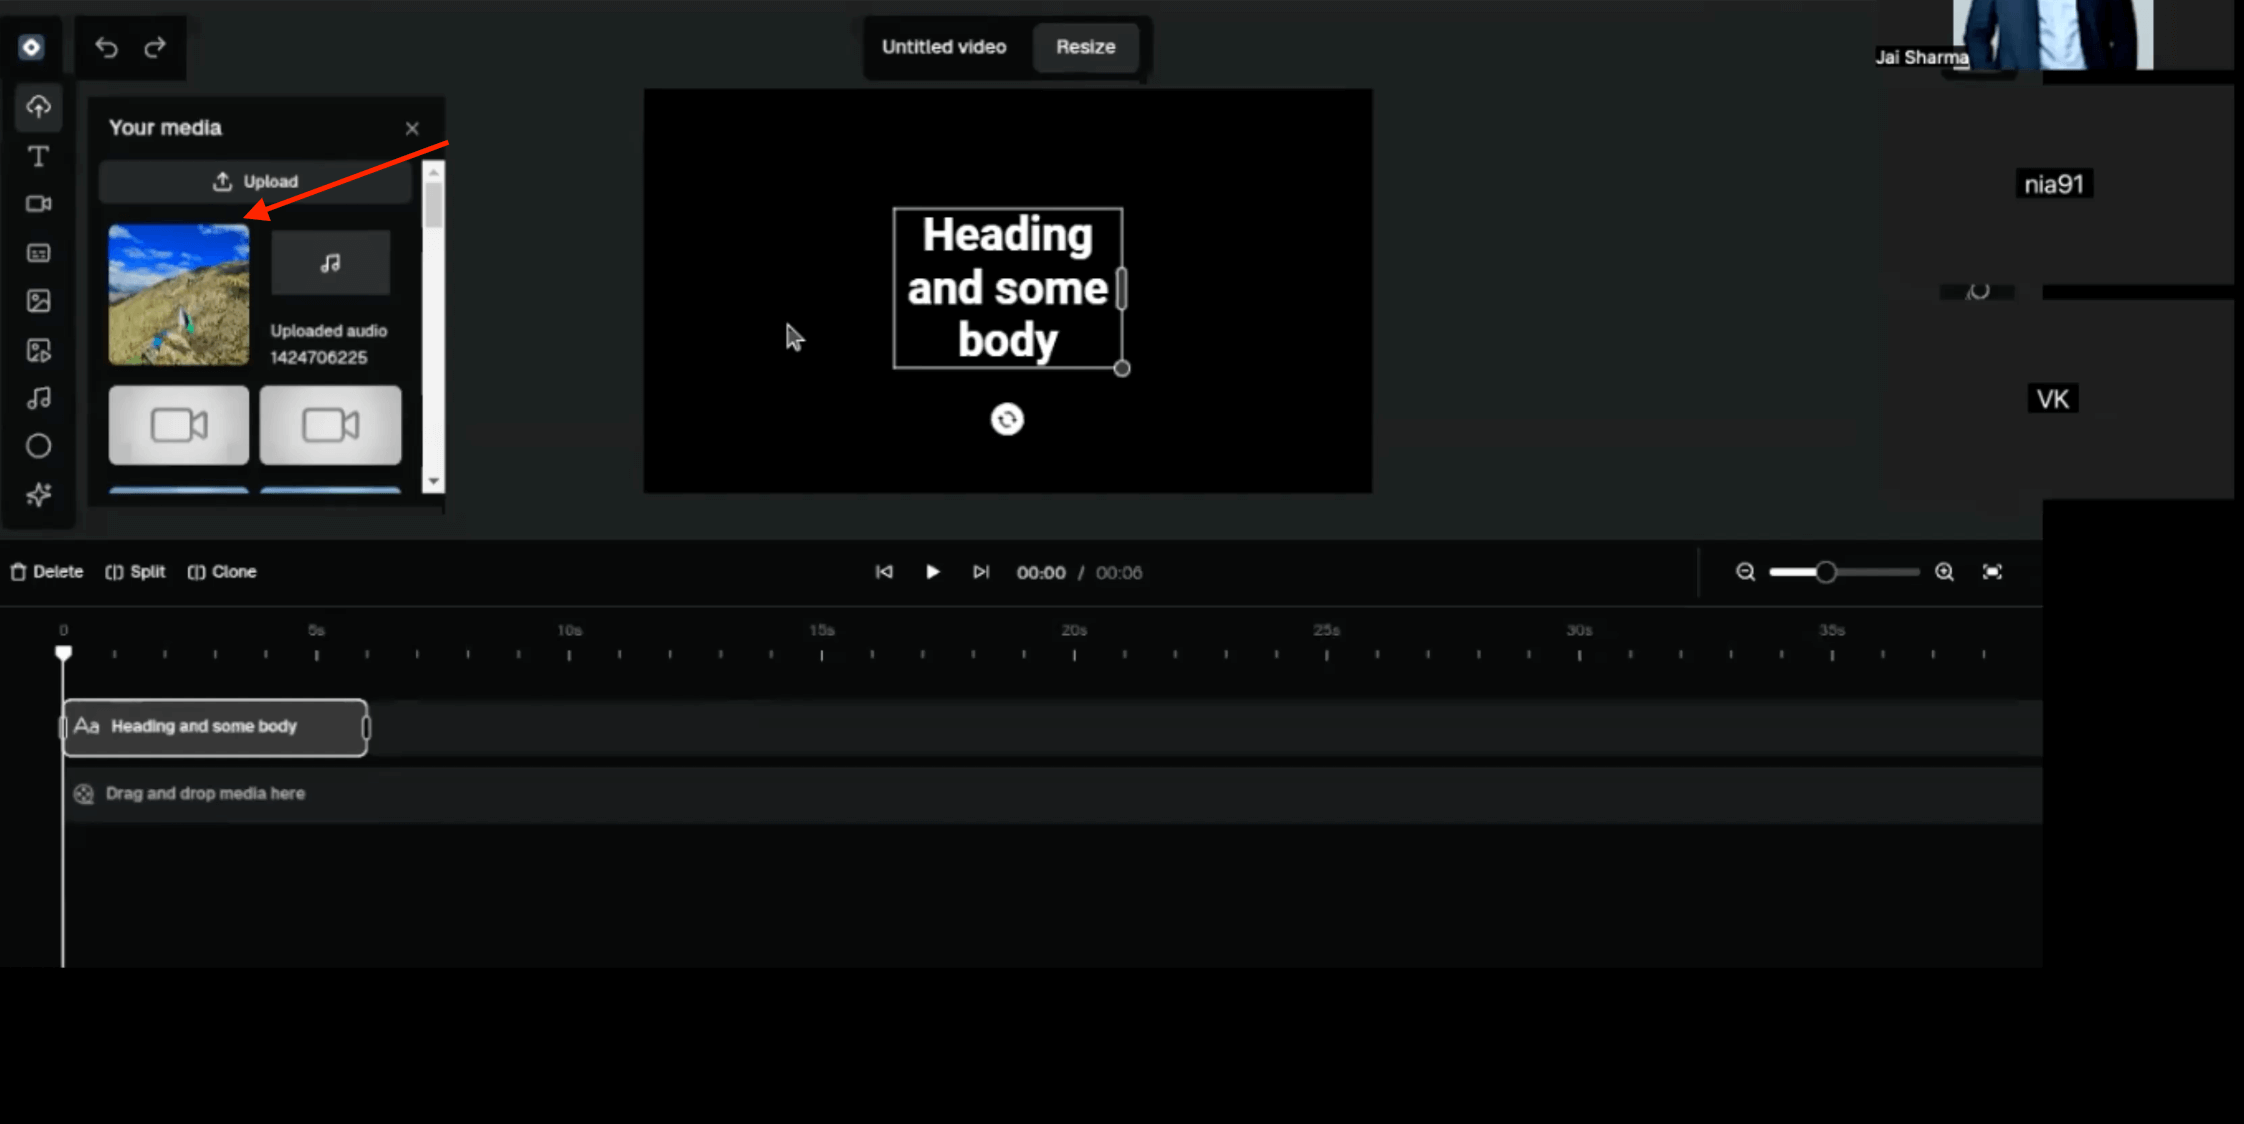Click scroll down arrow in media panel
The width and height of the screenshot is (2244, 1124).
coord(433,481)
